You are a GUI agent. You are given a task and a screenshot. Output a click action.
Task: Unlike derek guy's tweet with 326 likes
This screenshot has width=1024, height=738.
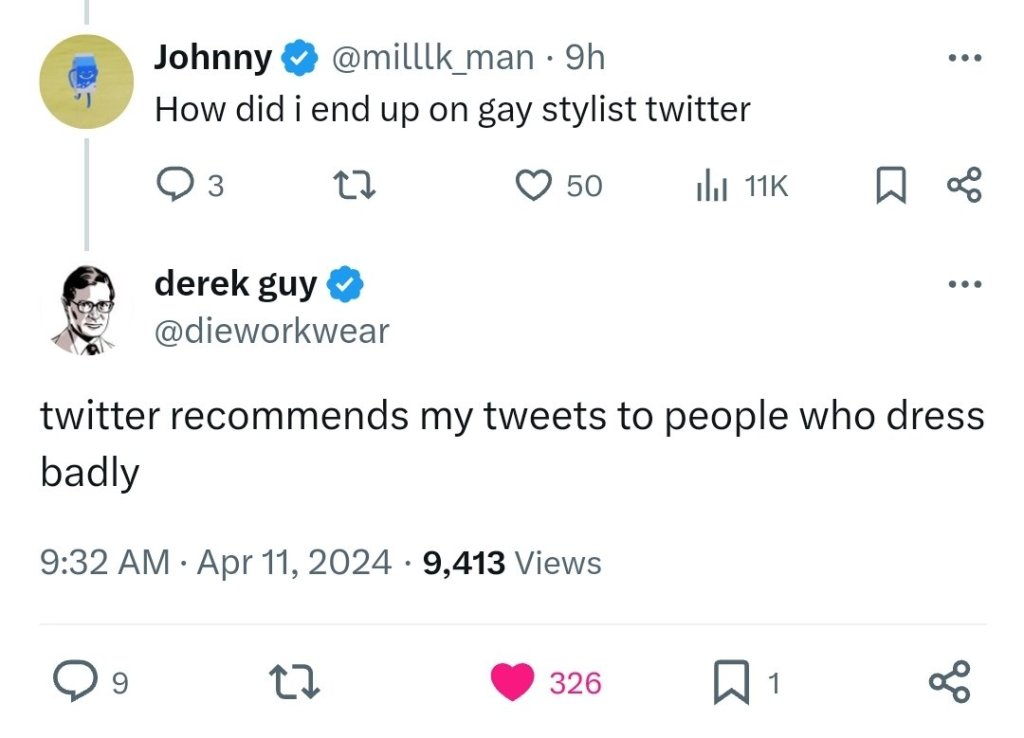(512, 683)
